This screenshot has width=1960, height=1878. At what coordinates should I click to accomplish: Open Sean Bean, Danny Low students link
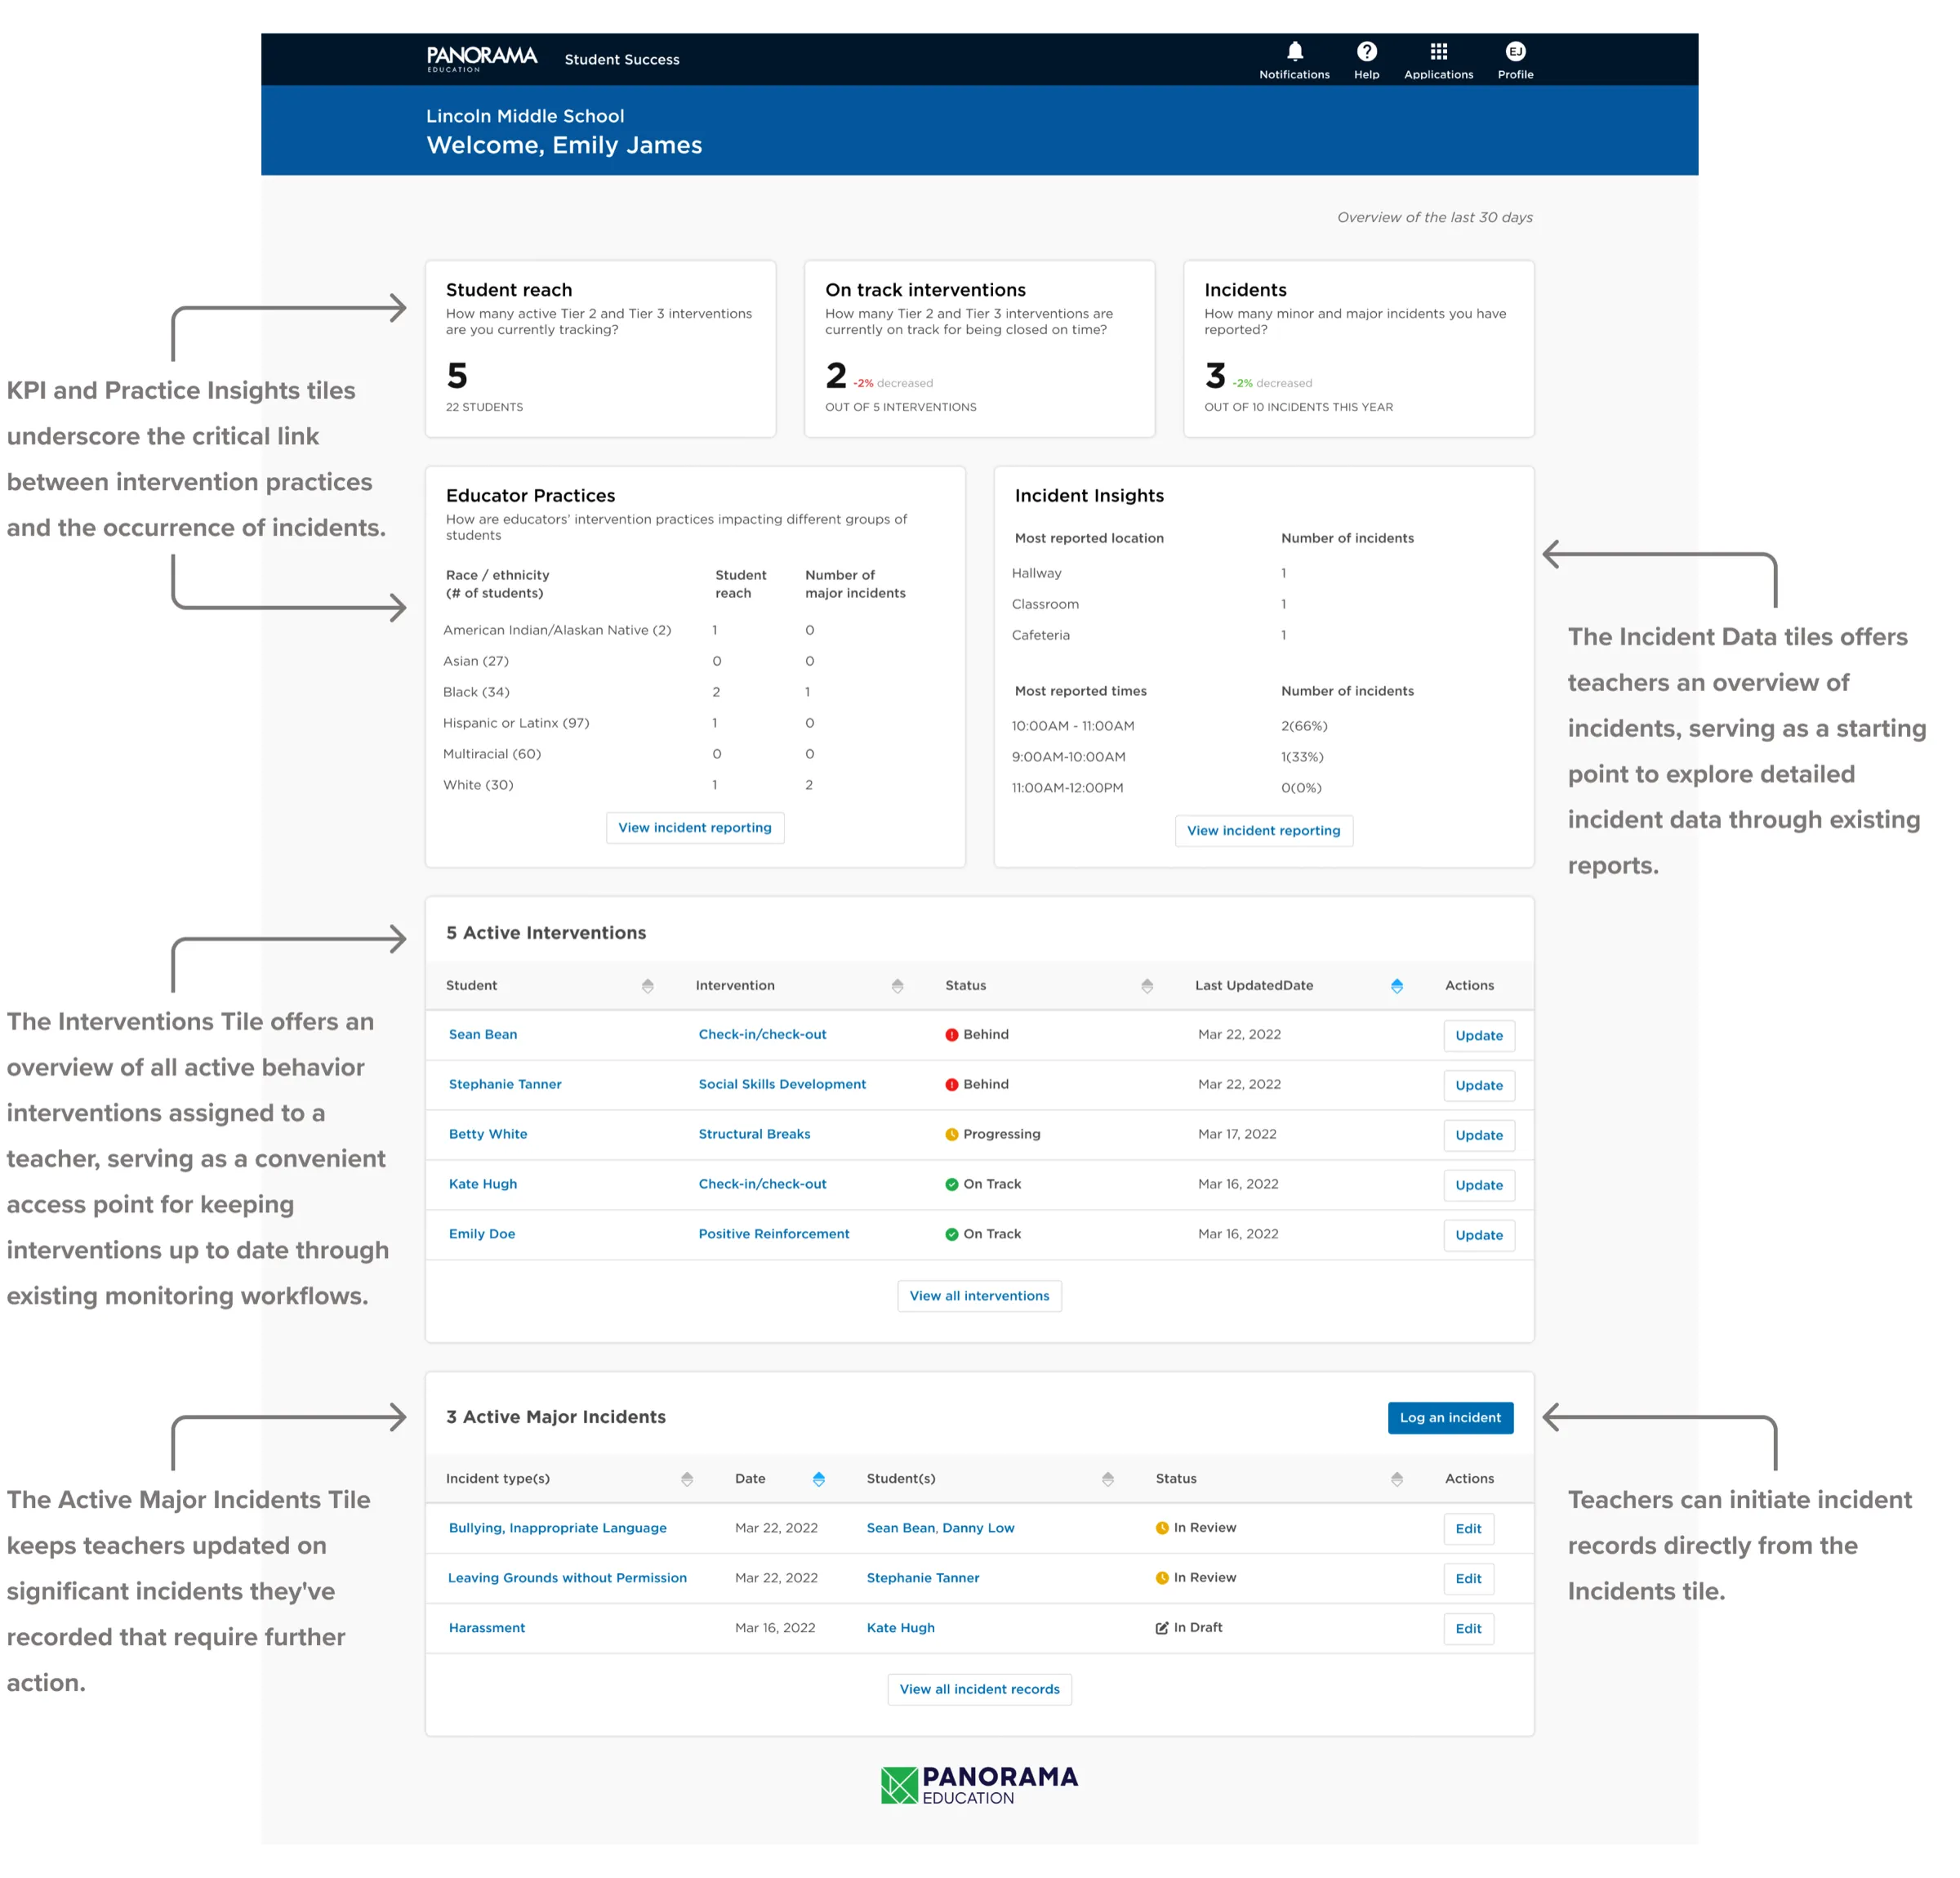940,1529
